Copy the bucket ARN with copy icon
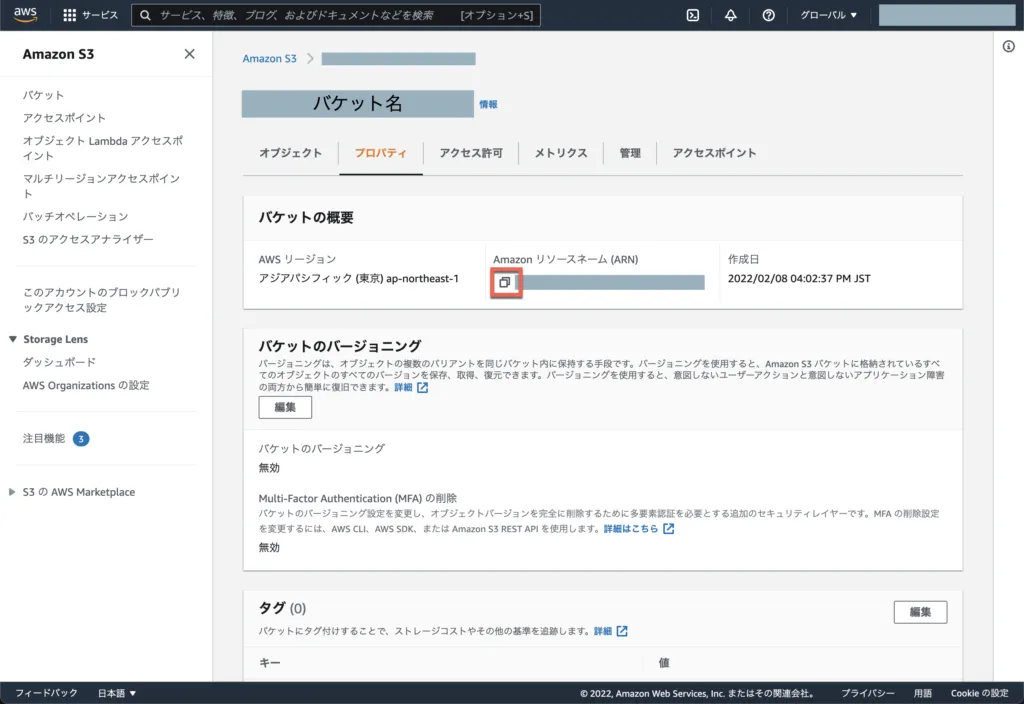This screenshot has height=704, width=1024. tap(504, 282)
